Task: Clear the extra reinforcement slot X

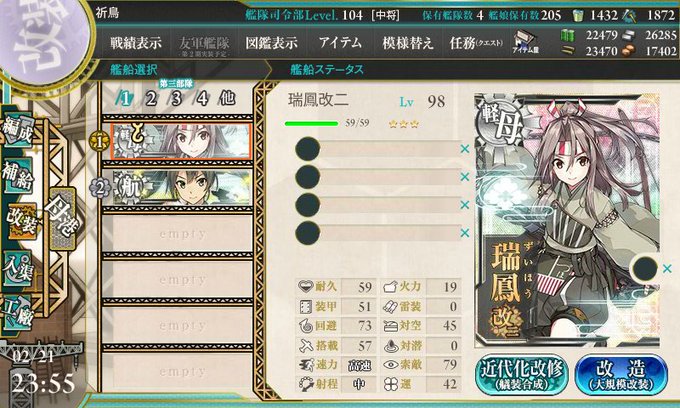Action: (x=667, y=268)
